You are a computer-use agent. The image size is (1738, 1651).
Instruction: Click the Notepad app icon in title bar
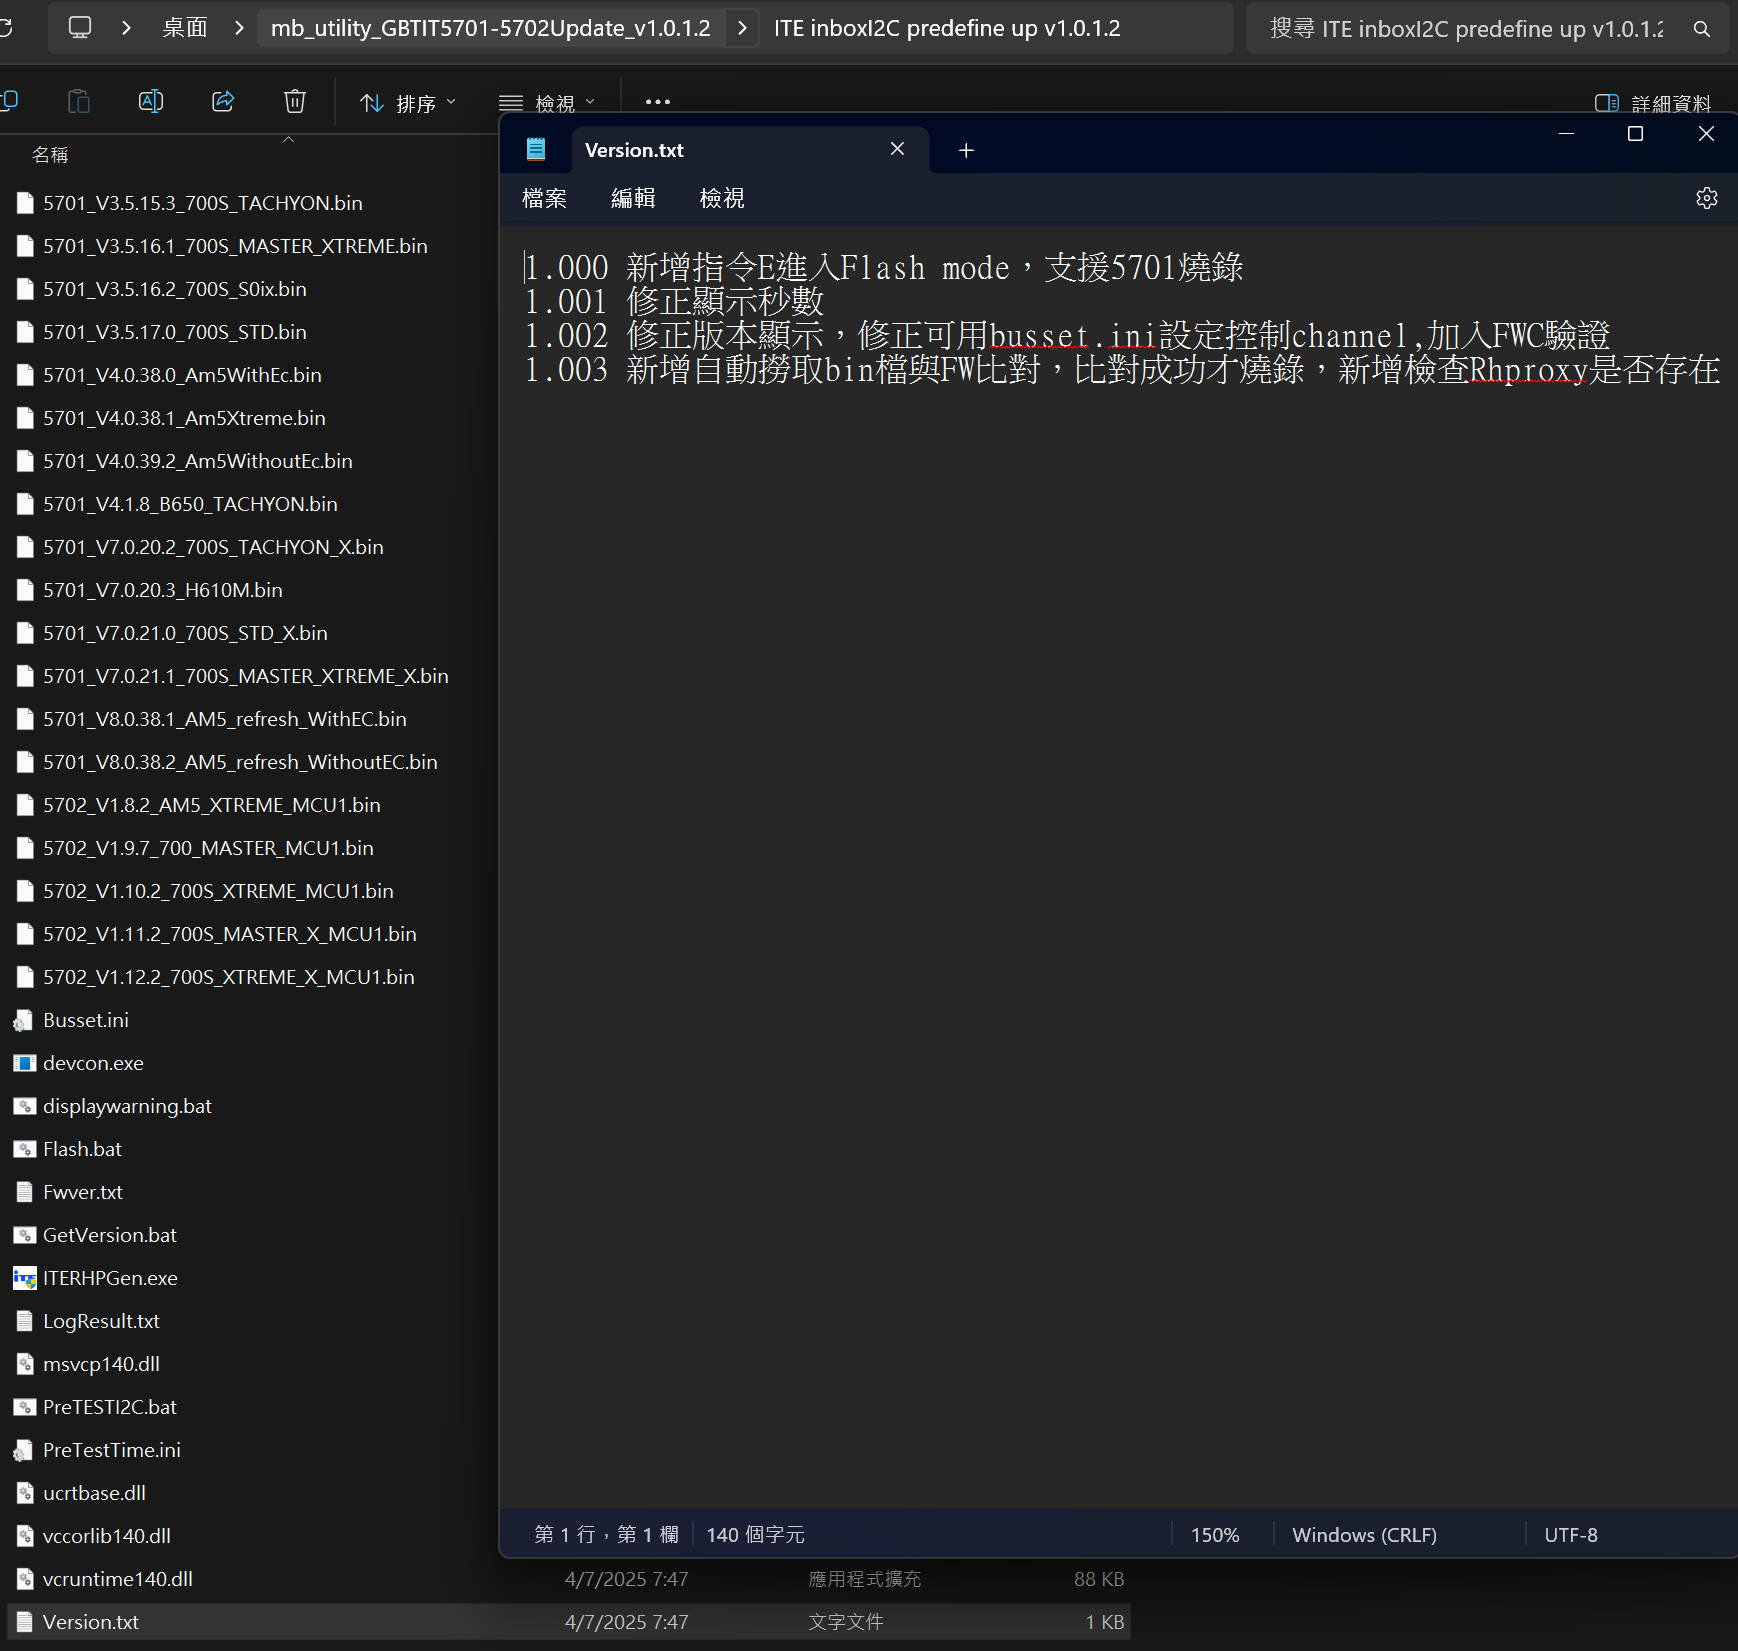[536, 150]
